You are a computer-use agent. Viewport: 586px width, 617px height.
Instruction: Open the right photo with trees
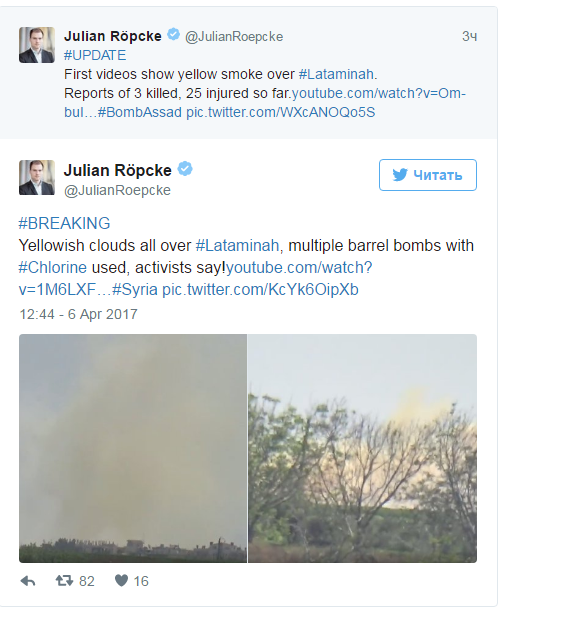362,448
